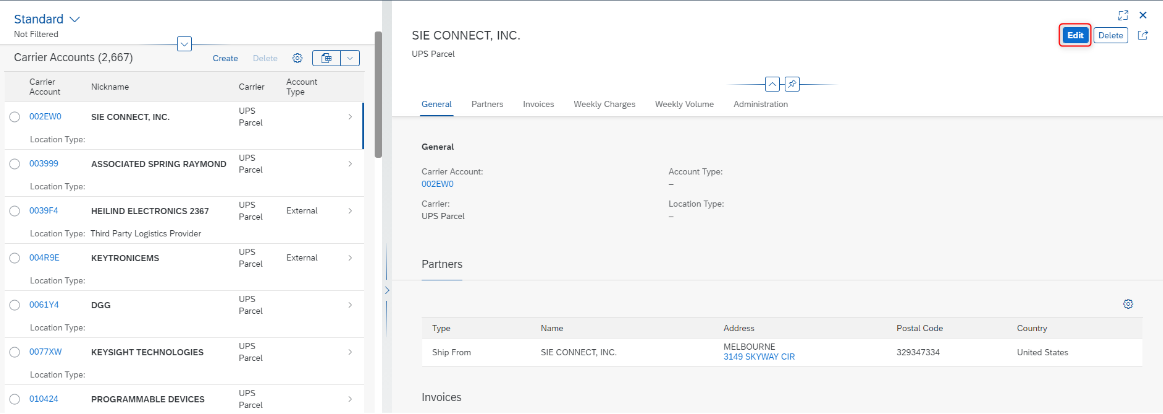Screen dimensions: 1163x414
Task: Expand the filter header above Carrier Accounts
Action: point(185,44)
